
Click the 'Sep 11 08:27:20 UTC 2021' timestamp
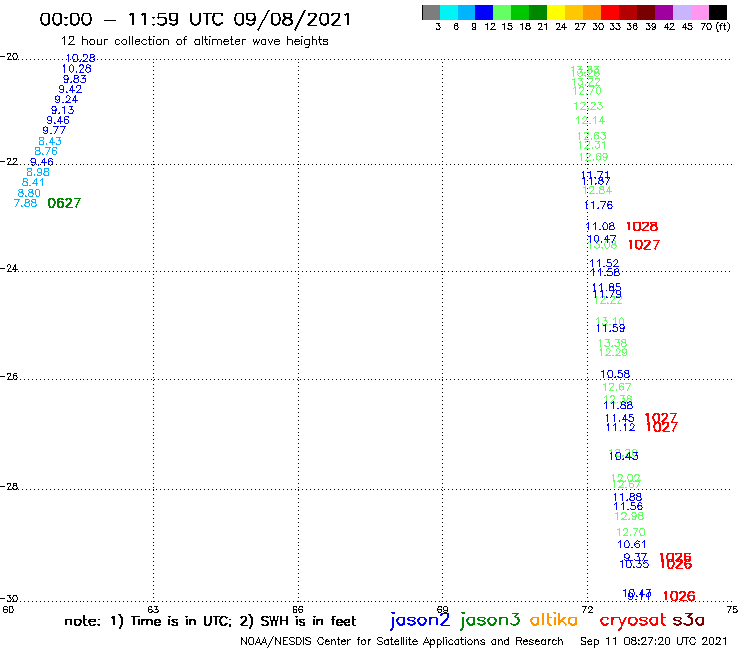pyautogui.click(x=654, y=641)
